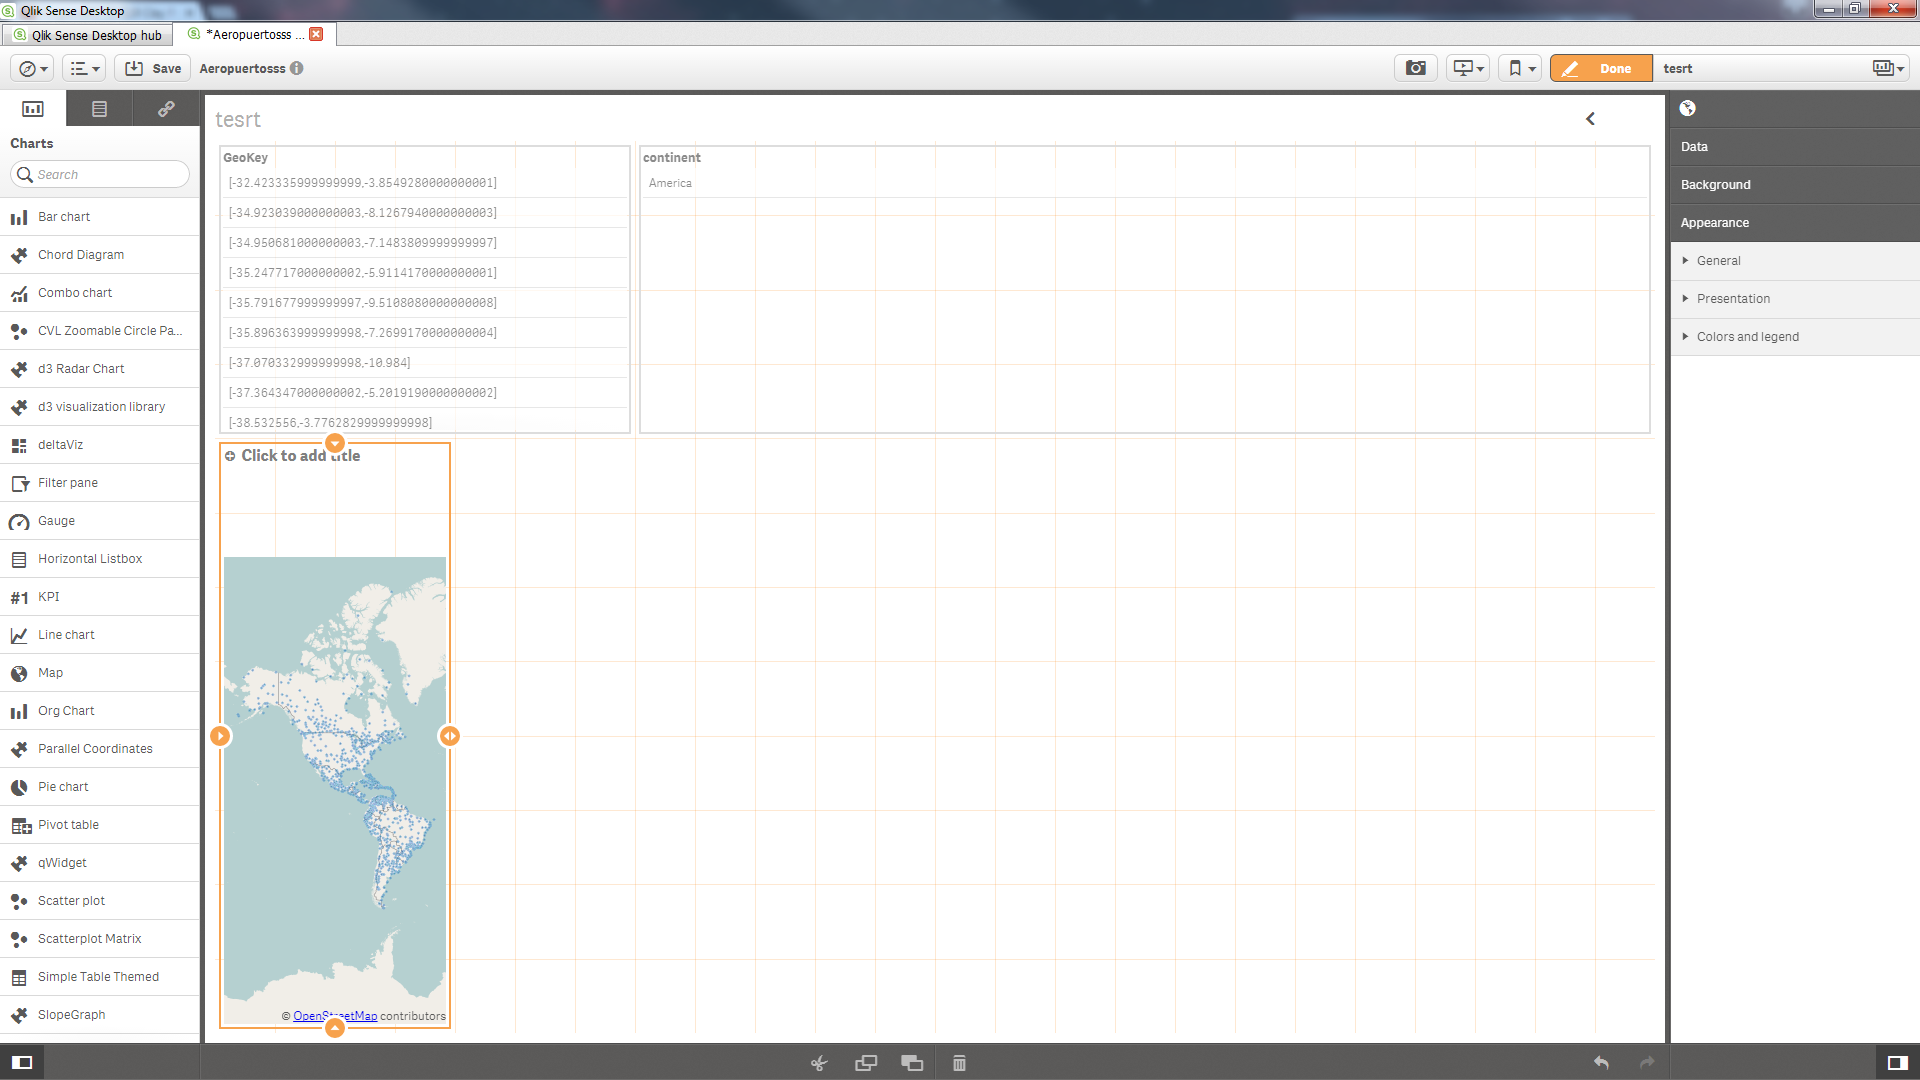1920x1080 pixels.
Task: Select the Bar chart tool
Action: click(63, 215)
